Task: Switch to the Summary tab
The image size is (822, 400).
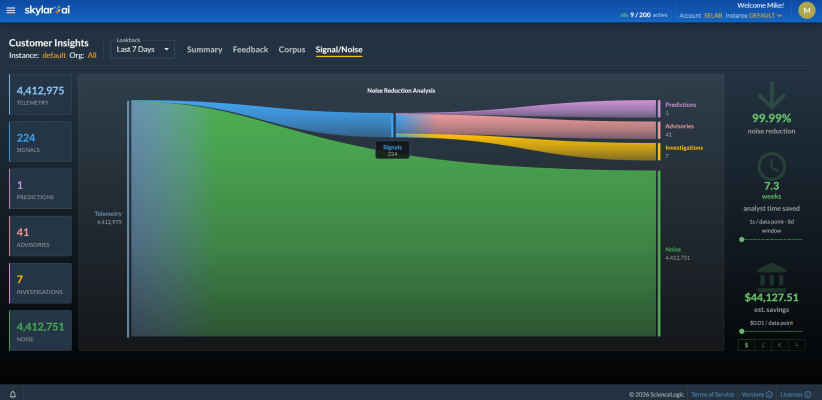Action: (x=204, y=49)
